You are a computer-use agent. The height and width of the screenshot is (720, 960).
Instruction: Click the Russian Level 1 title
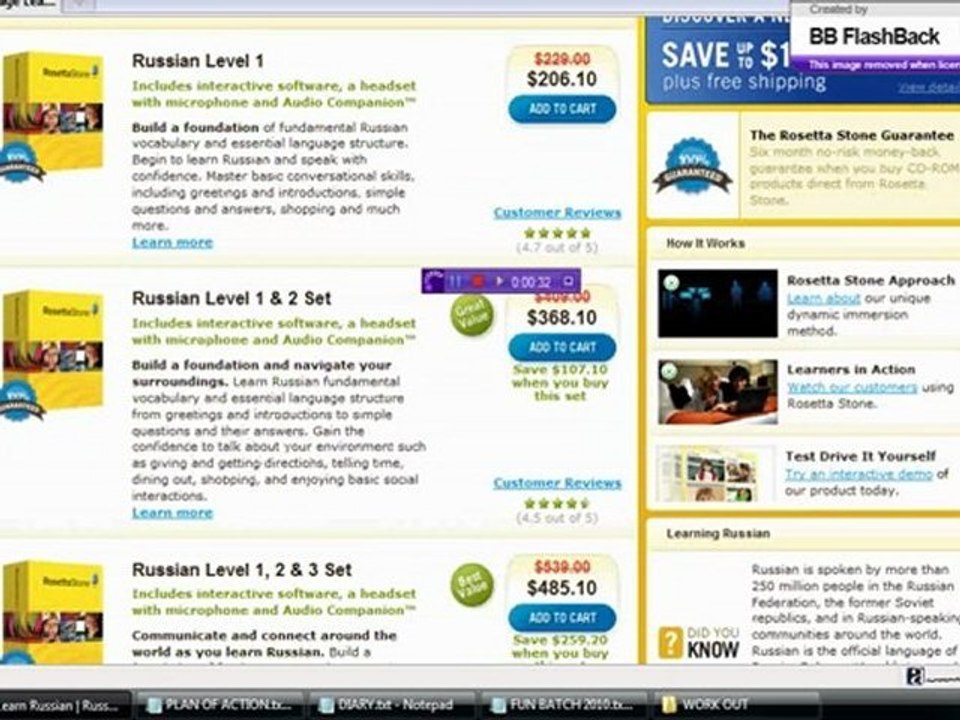pos(198,61)
